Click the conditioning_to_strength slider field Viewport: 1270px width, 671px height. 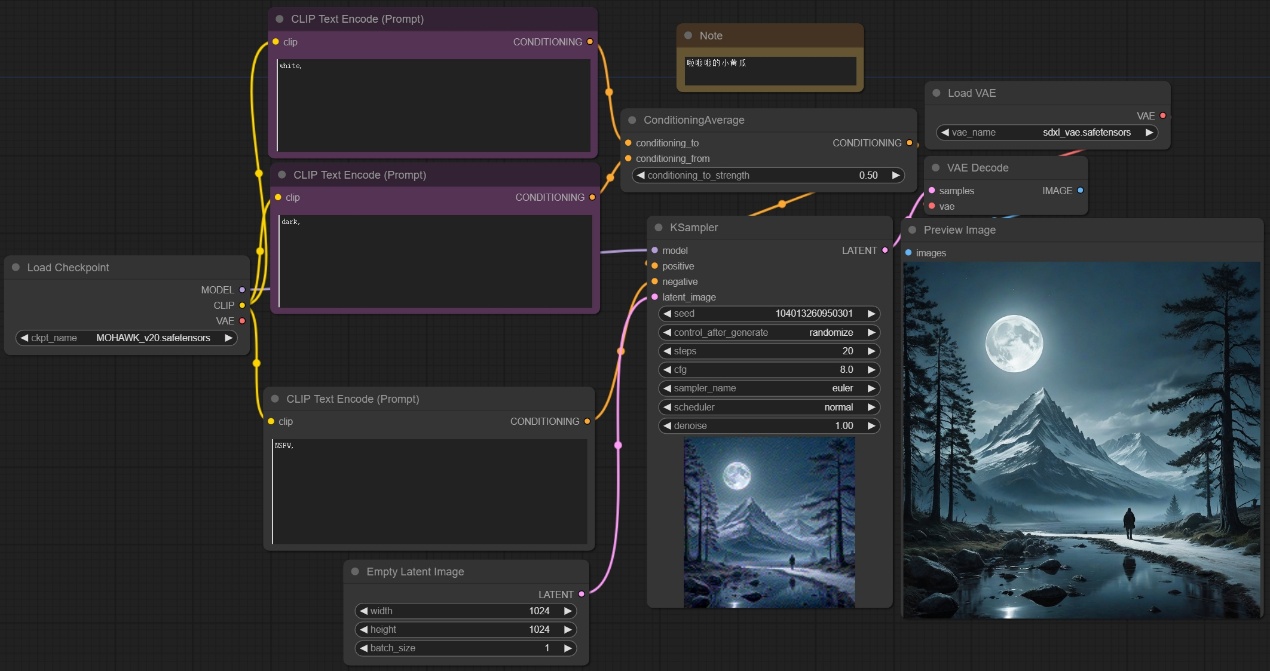[768, 175]
